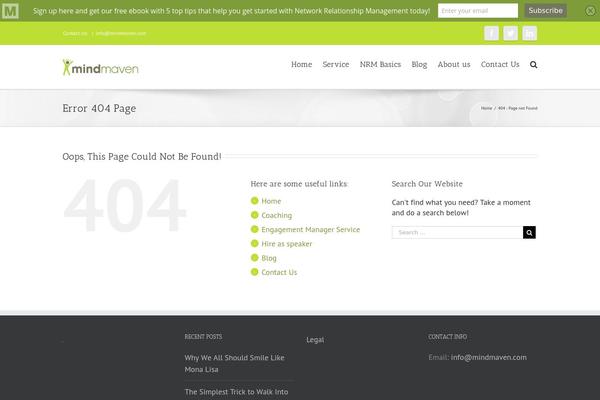Open the Legal footer link
The height and width of the screenshot is (400, 600).
[x=315, y=340]
